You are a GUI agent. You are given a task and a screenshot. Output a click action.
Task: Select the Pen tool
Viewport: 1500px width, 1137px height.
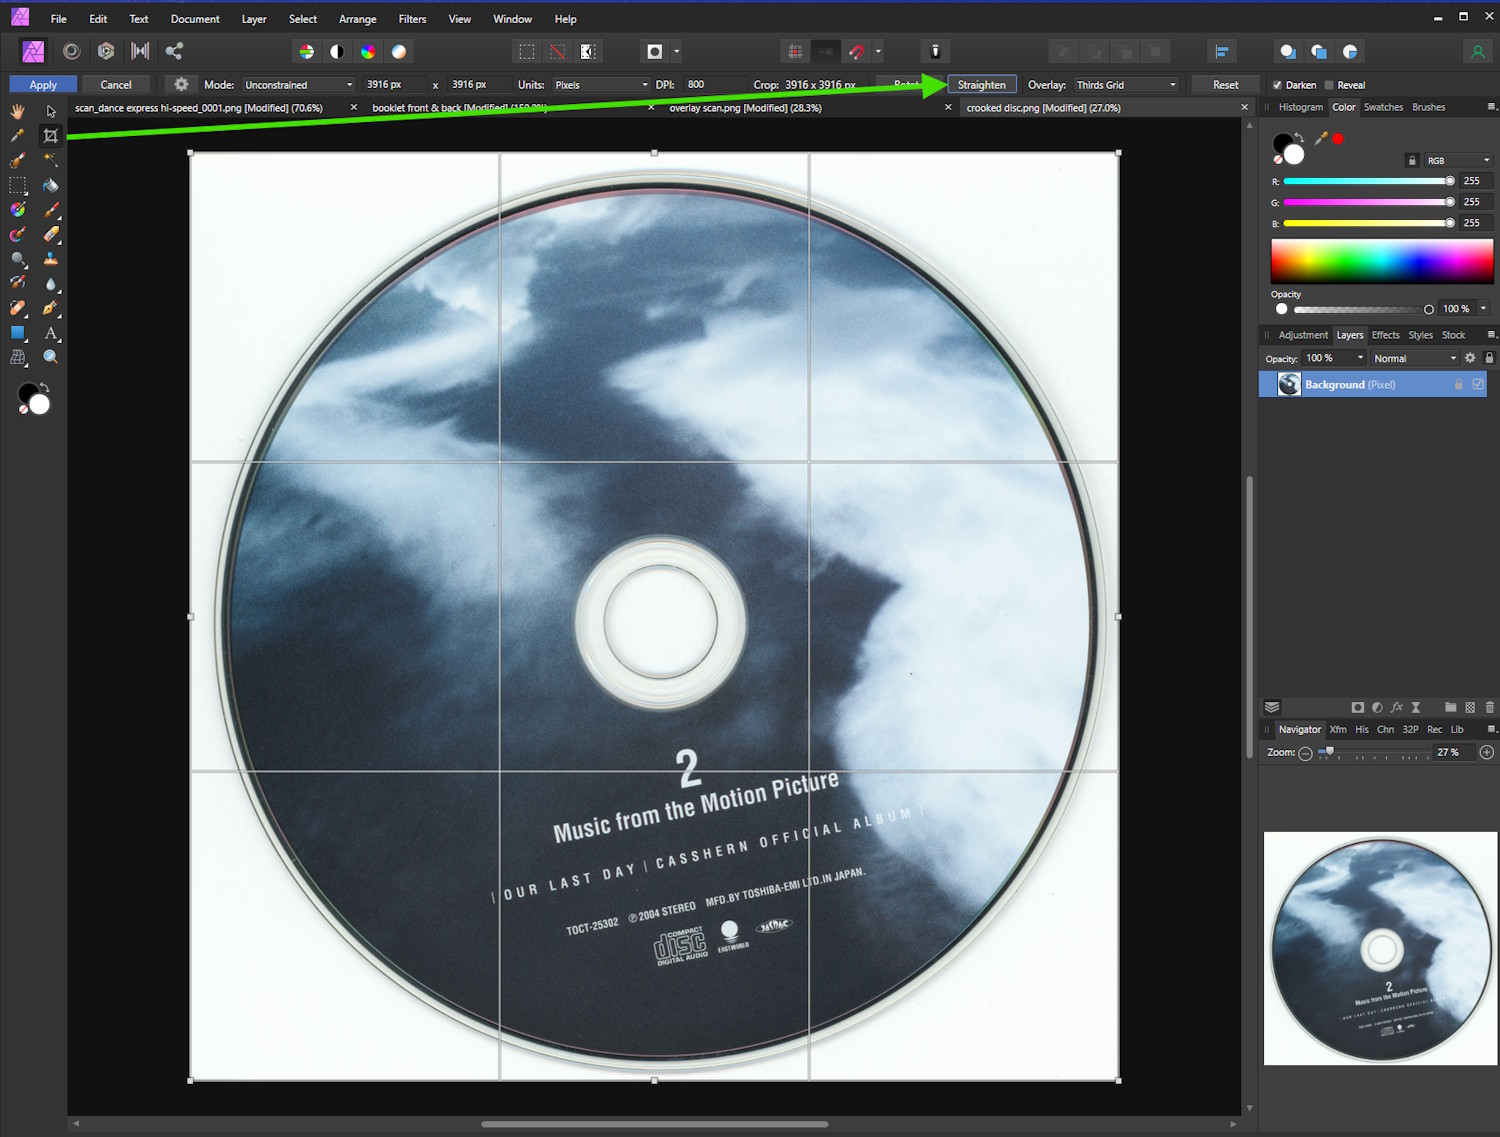[x=50, y=308]
